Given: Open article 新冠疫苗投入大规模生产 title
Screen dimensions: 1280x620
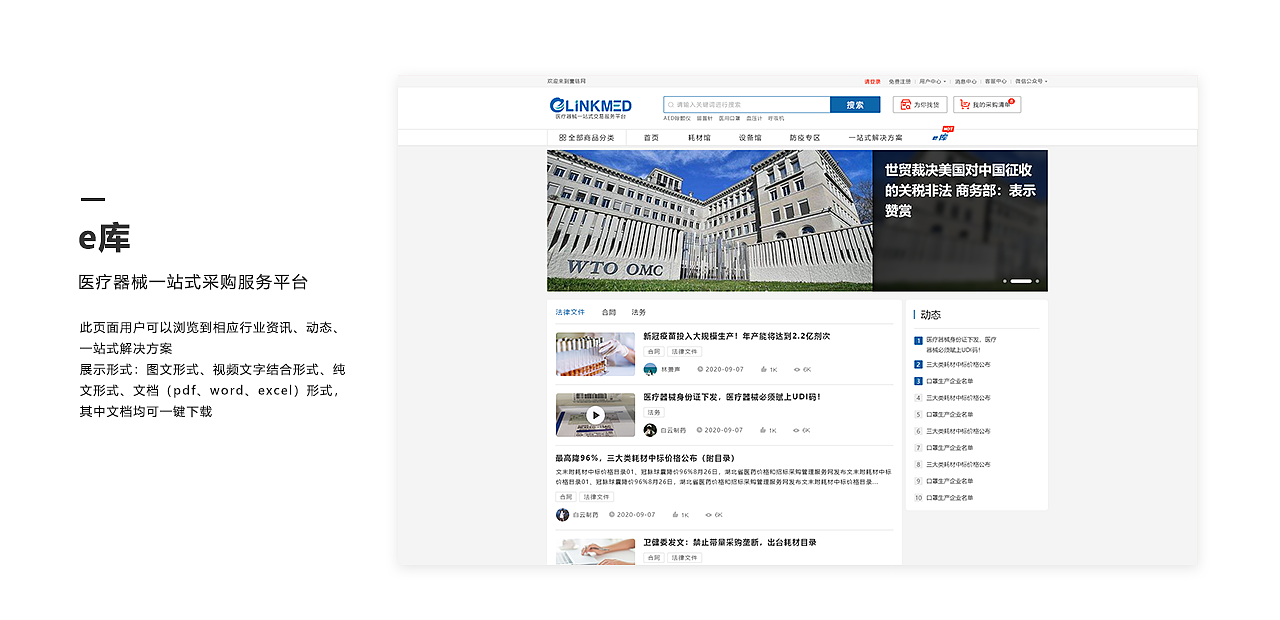Looking at the screenshot, I should coord(736,336).
